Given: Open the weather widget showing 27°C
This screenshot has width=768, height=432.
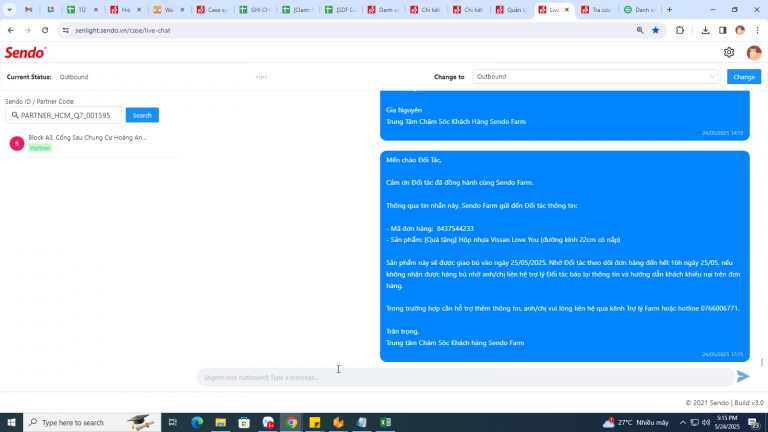Looking at the screenshot, I should click(636, 422).
